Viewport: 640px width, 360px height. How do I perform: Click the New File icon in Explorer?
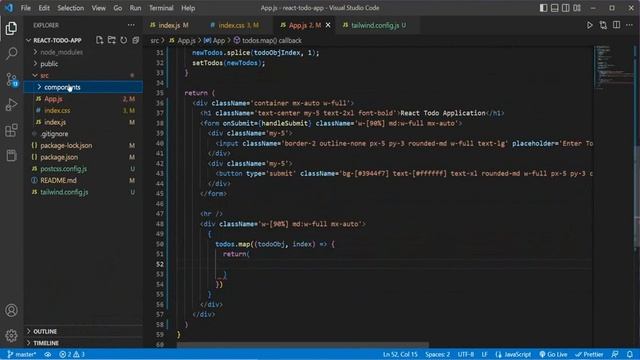(99, 40)
